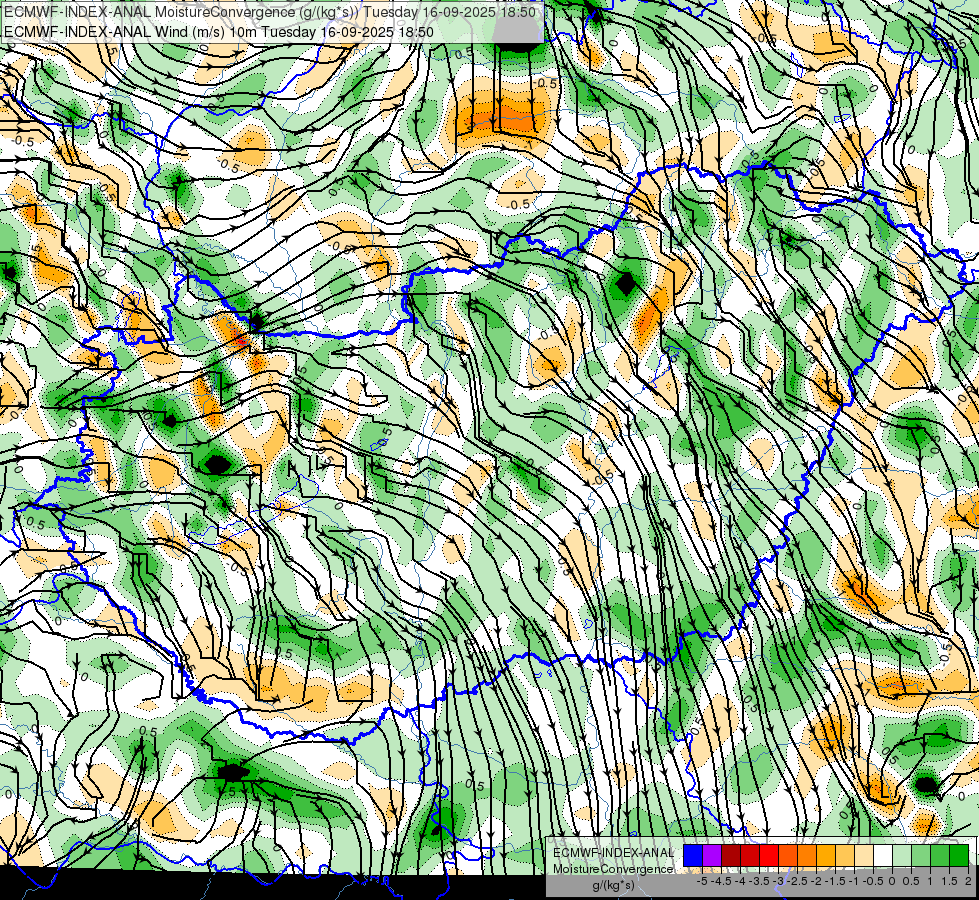
Task: Click the legend tick label -5
Action: coord(702,881)
